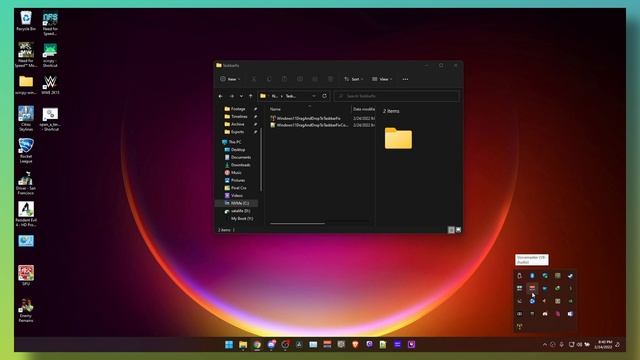Screen dimensions: 640x360
Task: Click the Delete icon in File Explorer toolbar
Action: [x=331, y=79]
